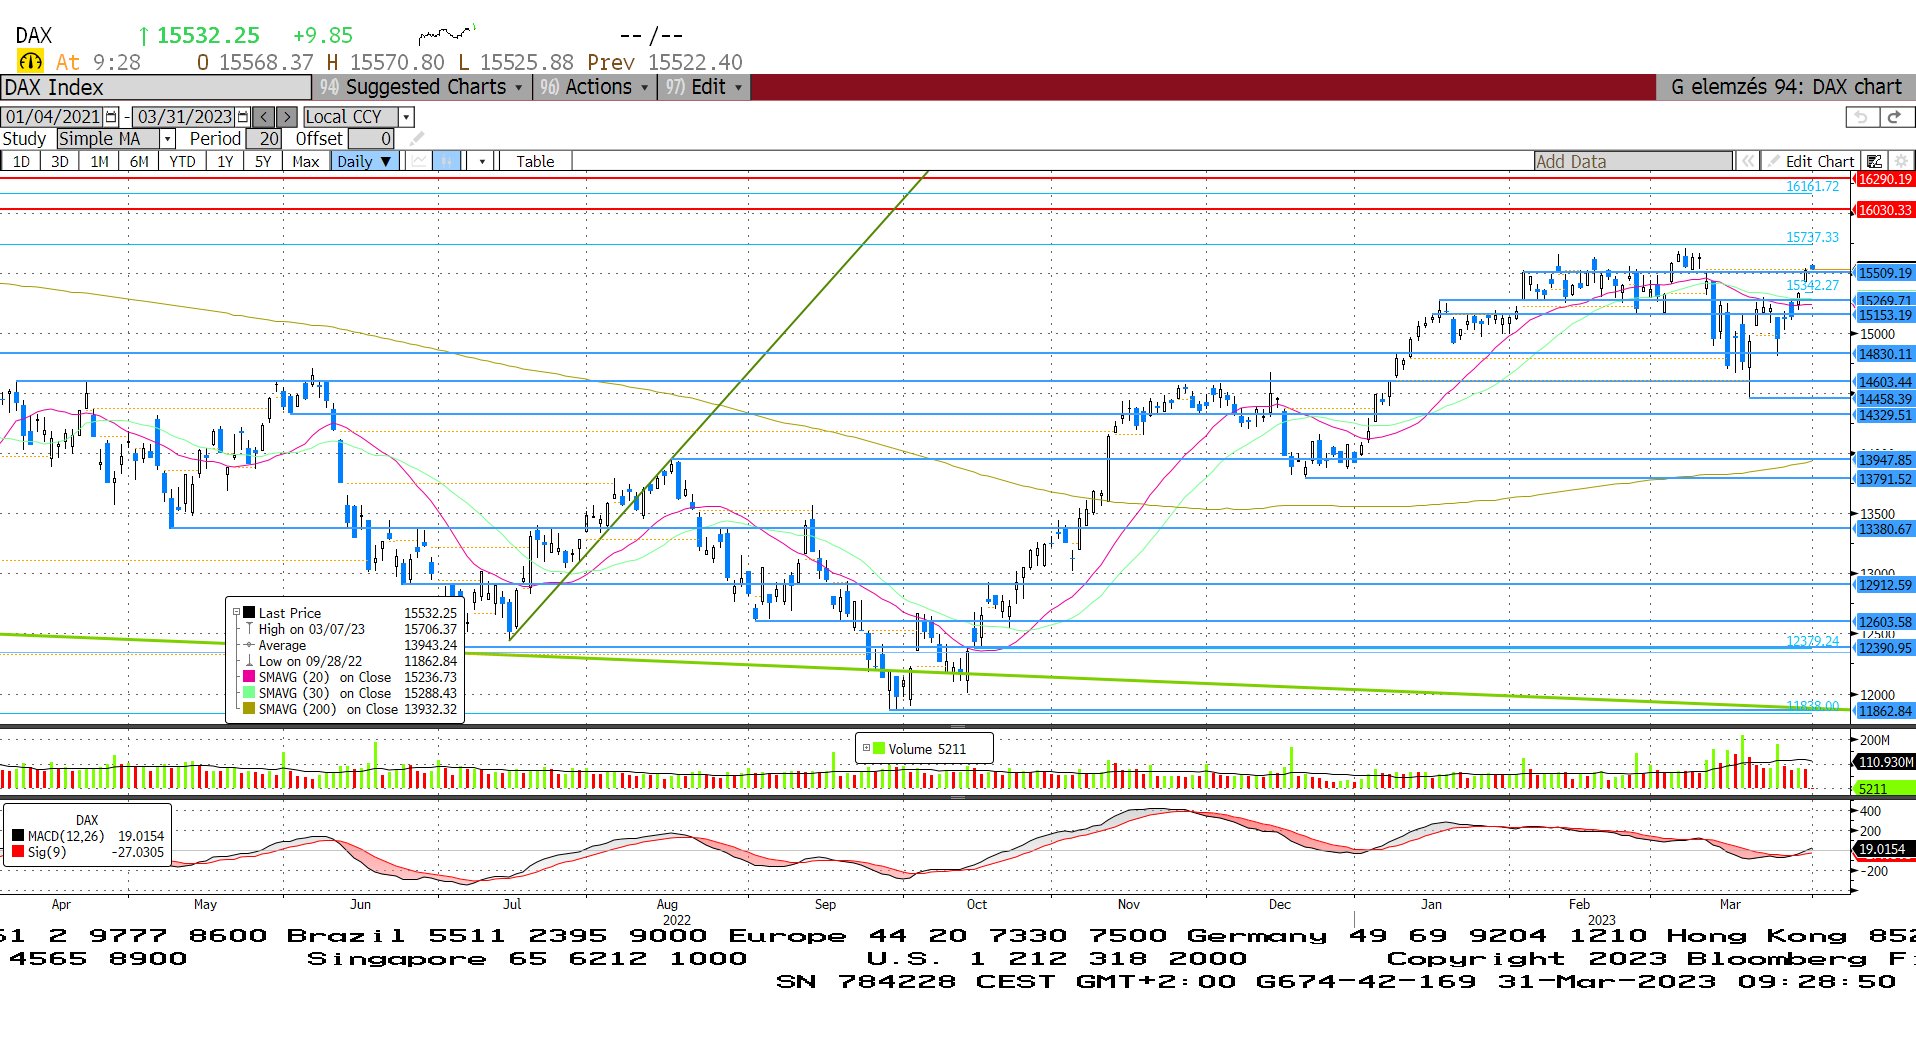1916x1037 pixels.
Task: Select the 3D range tab
Action: pos(60,161)
